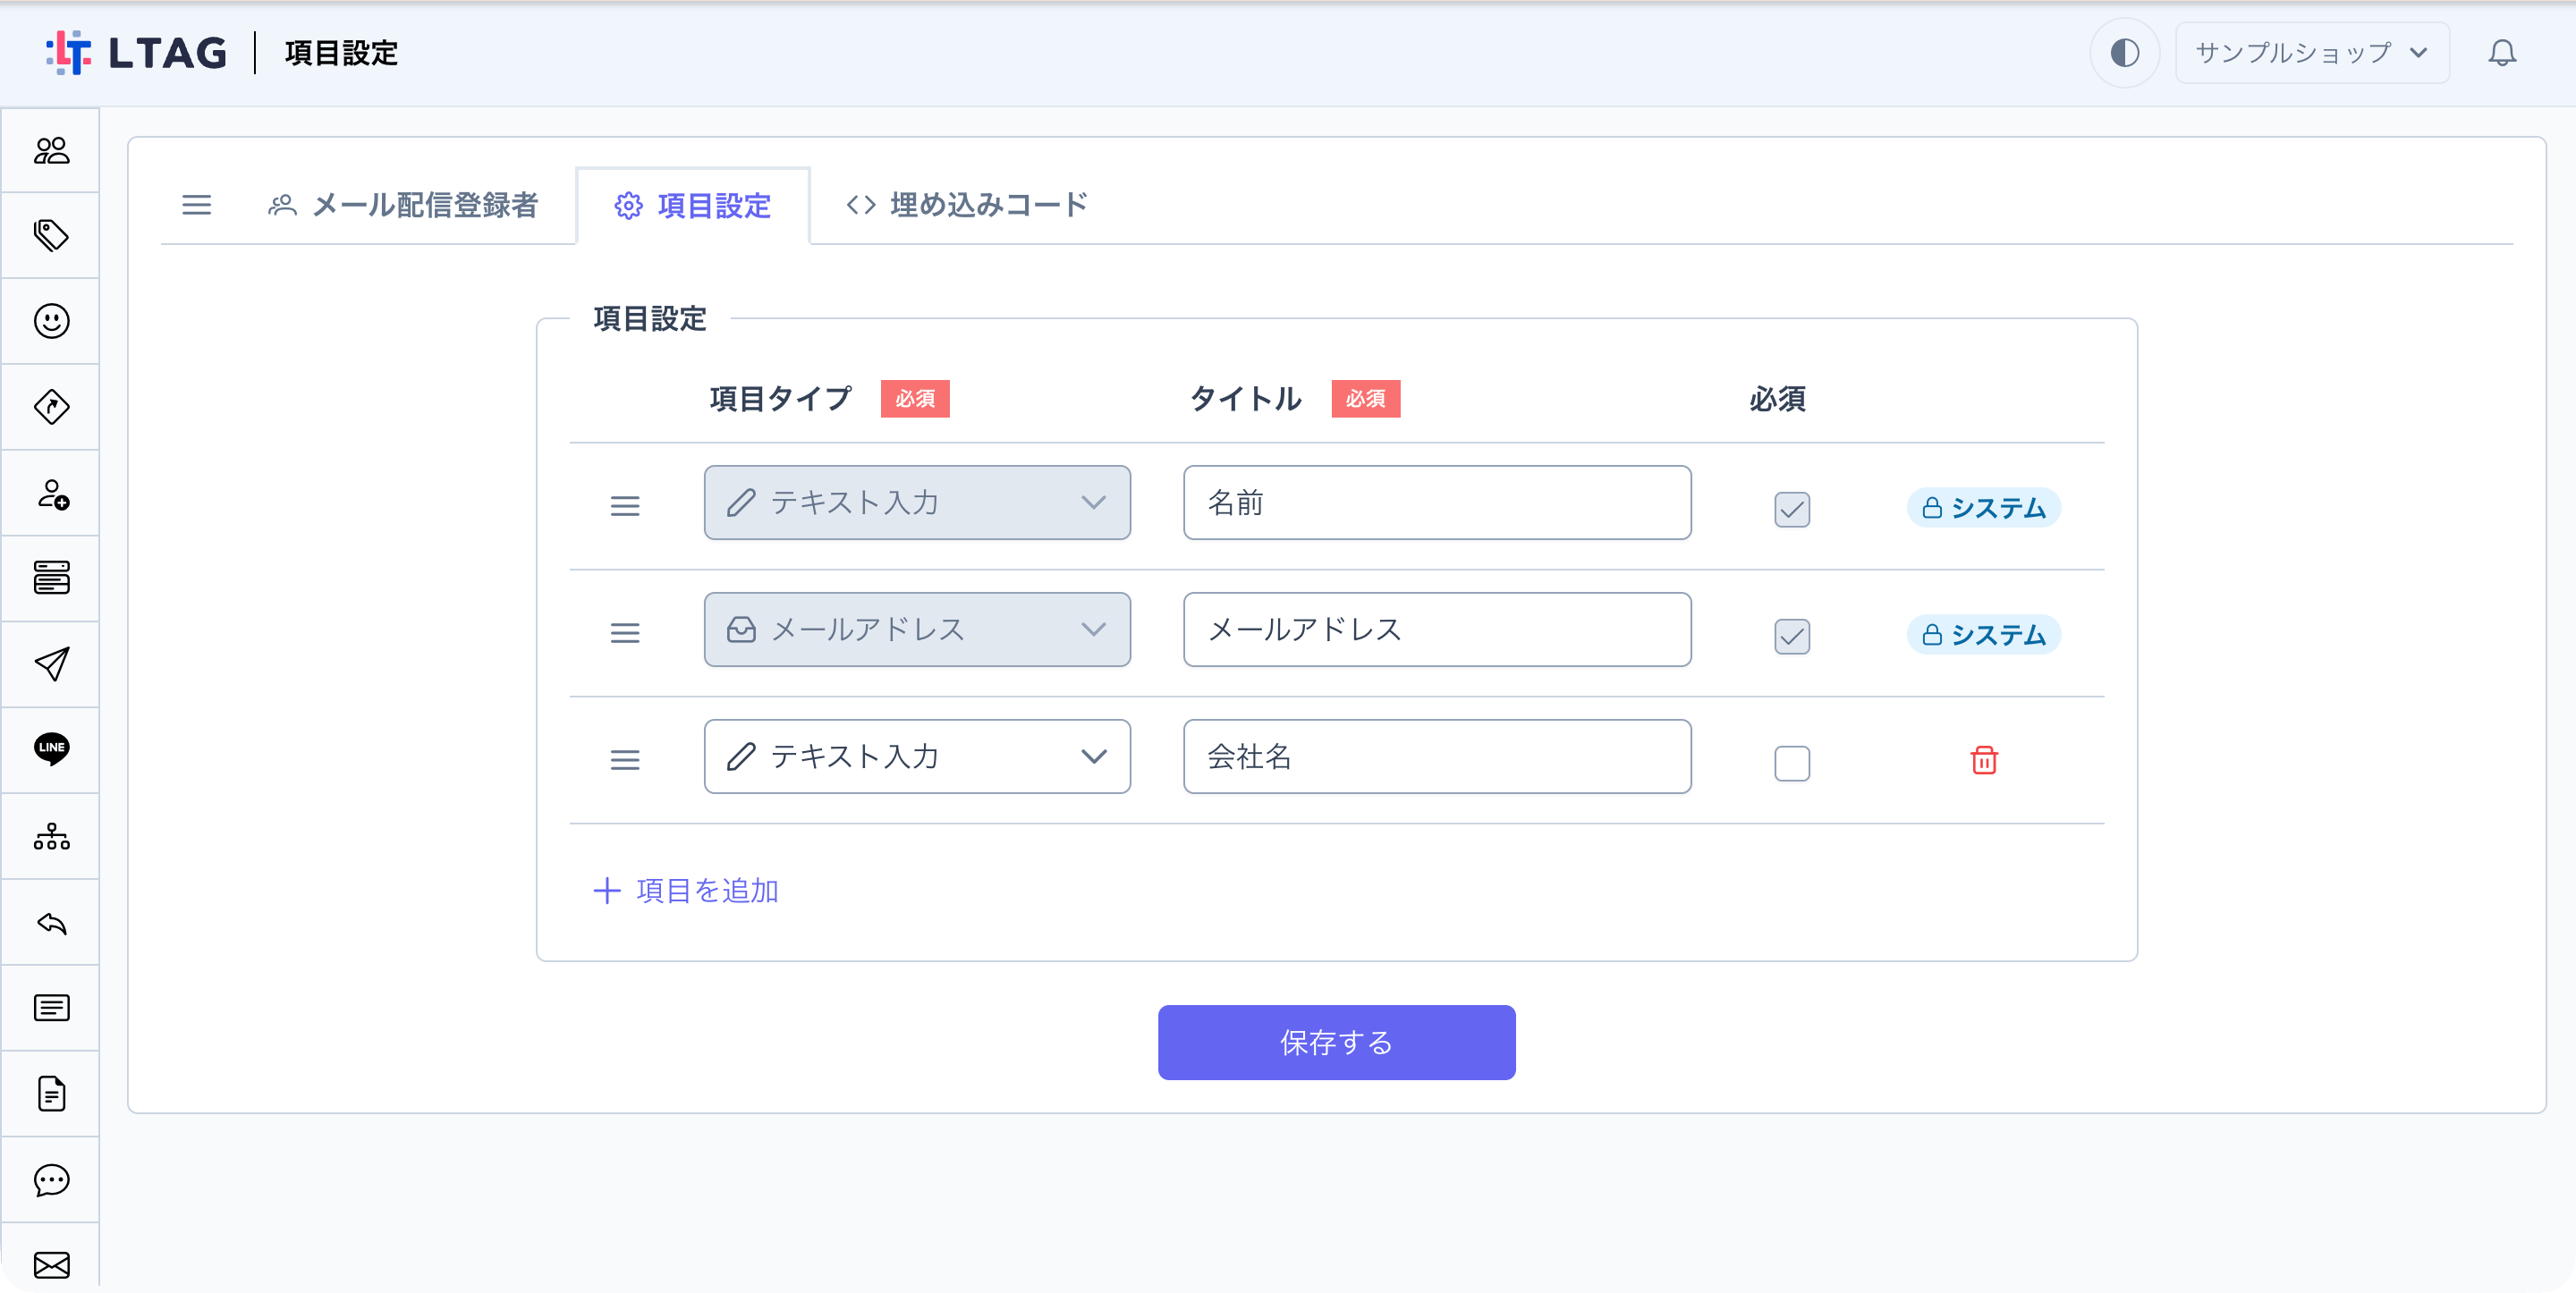
Task: Open the hierarchy tree sidebar icon
Action: 51,836
